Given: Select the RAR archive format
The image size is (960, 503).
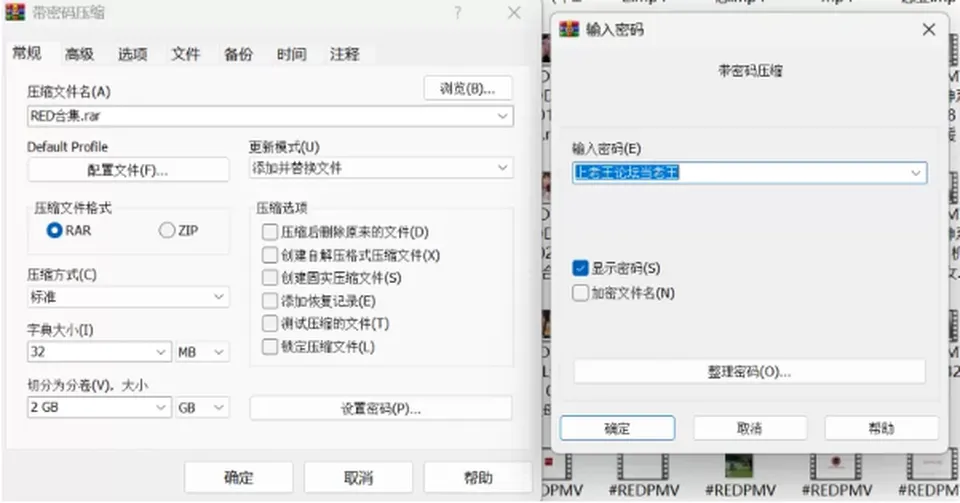Looking at the screenshot, I should click(x=54, y=230).
